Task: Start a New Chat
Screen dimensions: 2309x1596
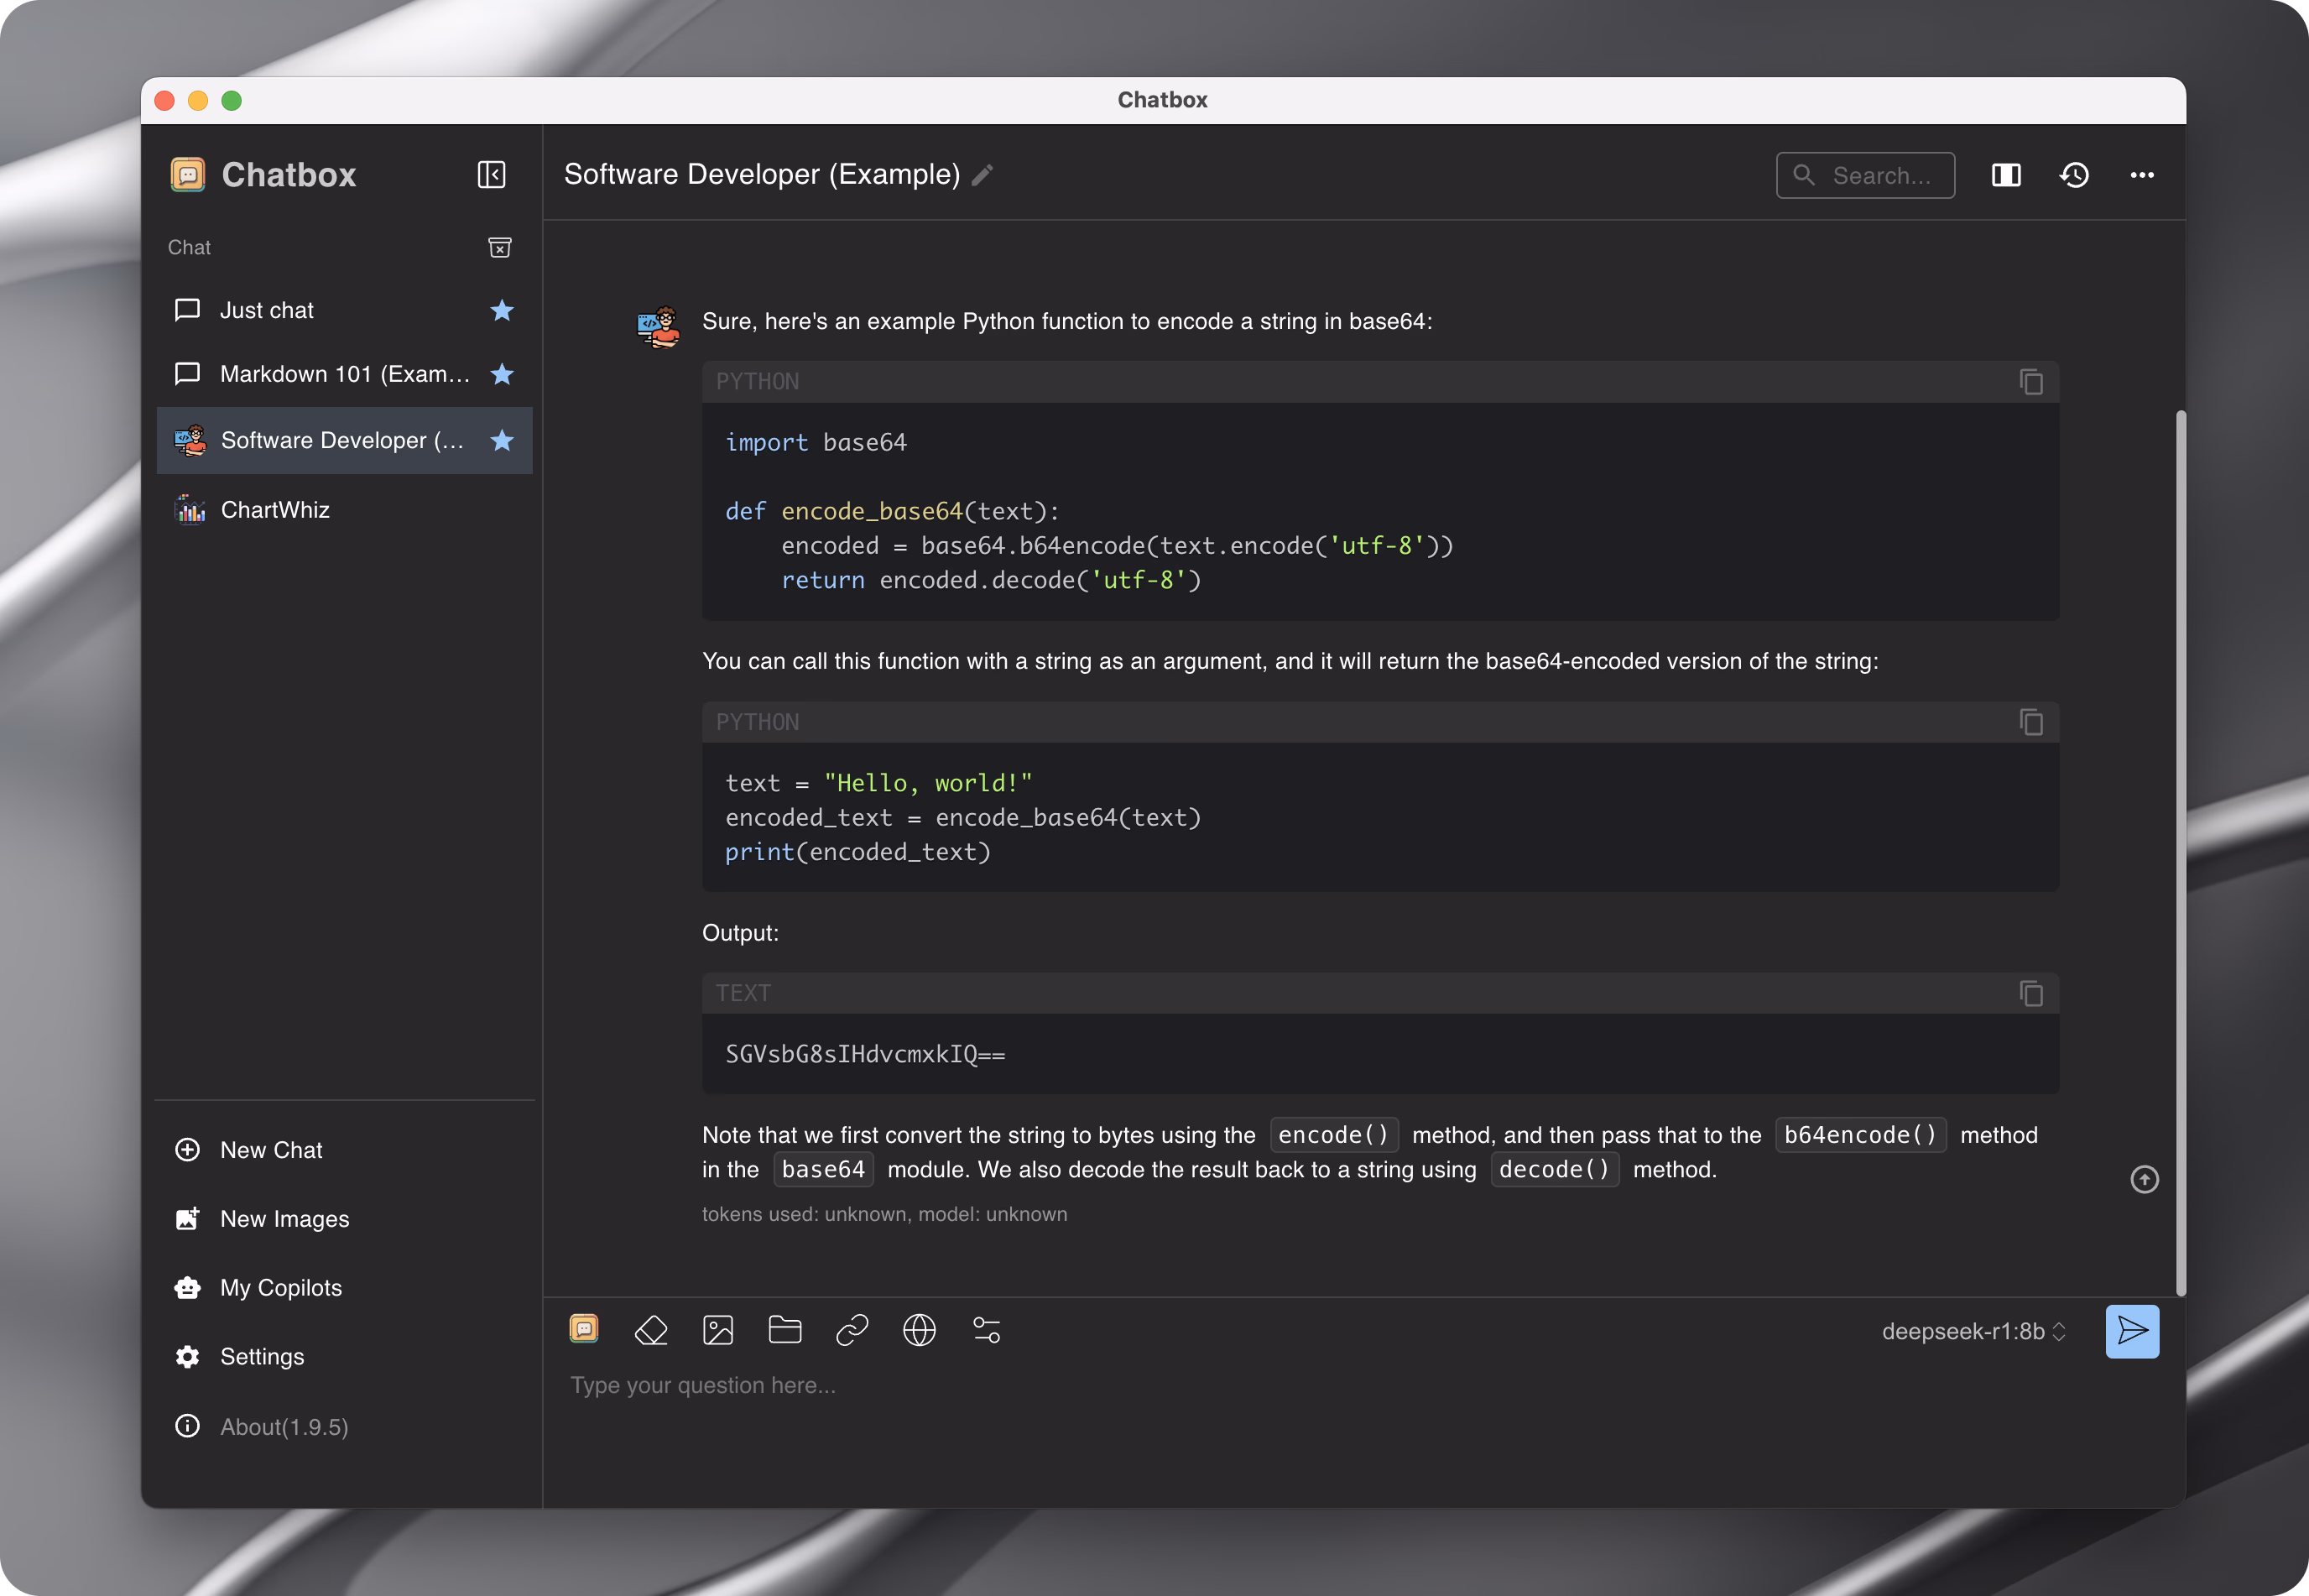Action: (x=271, y=1150)
